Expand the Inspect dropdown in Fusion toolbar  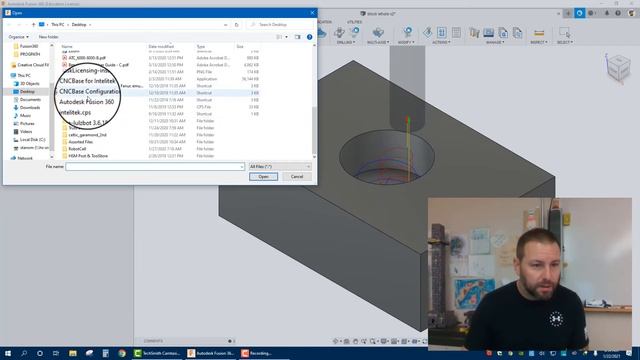click(538, 42)
